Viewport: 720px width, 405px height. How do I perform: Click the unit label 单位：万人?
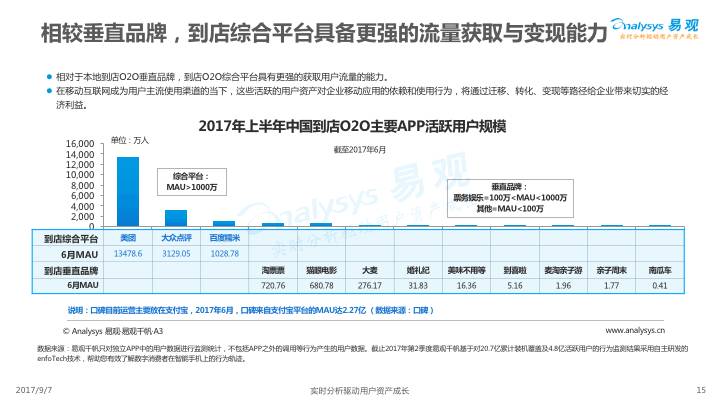pyautogui.click(x=129, y=140)
